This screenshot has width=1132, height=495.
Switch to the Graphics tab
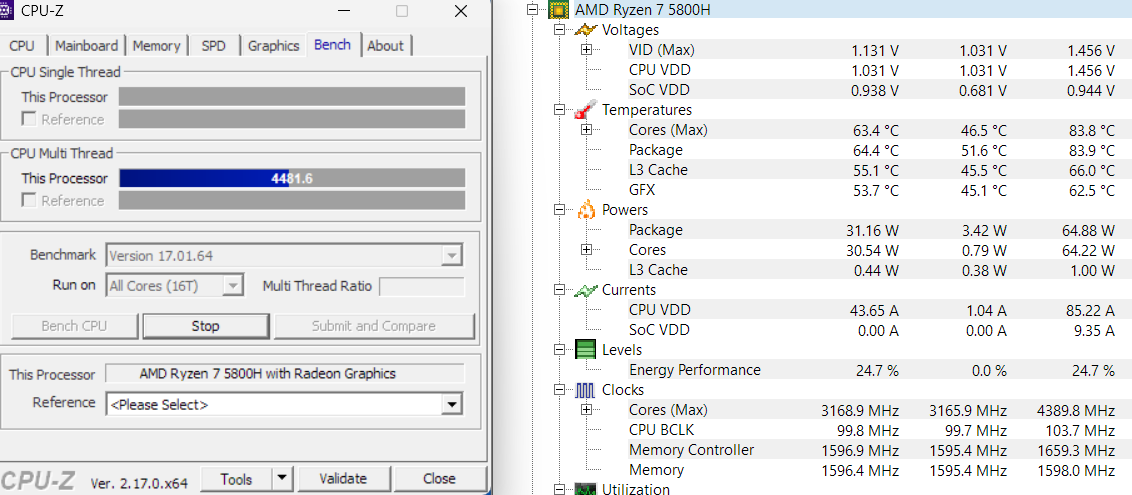(273, 45)
